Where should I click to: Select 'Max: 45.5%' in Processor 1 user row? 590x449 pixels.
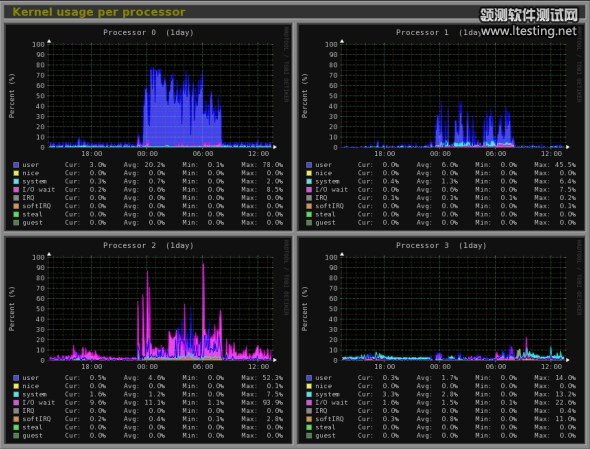(x=555, y=165)
